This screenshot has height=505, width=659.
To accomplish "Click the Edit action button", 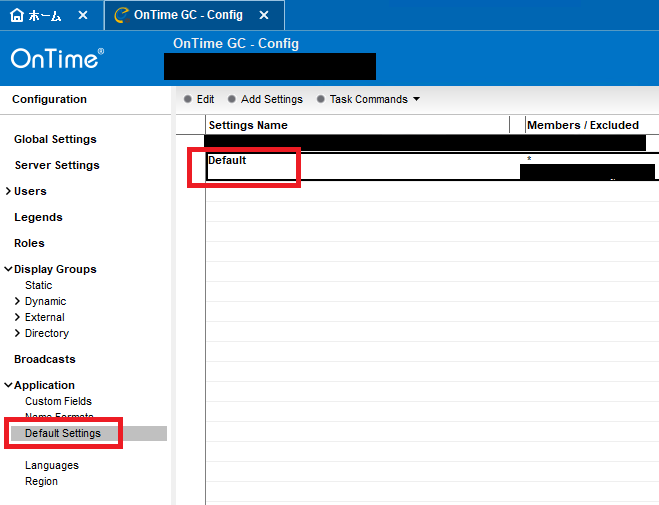I will point(205,99).
